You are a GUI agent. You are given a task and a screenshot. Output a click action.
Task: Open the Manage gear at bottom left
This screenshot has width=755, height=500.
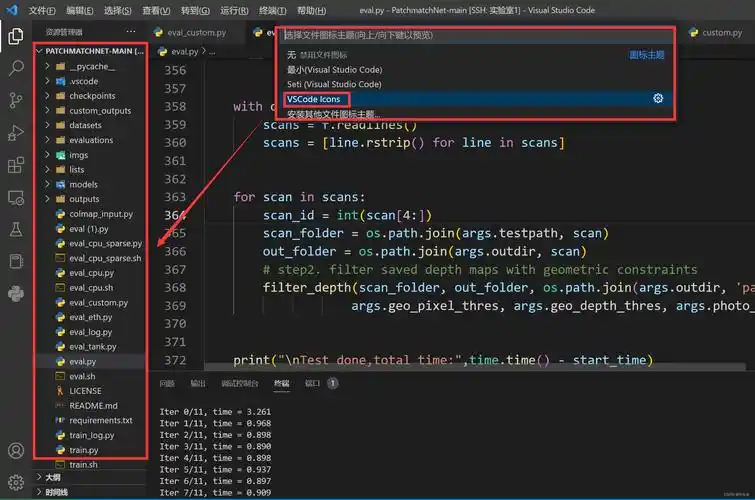click(16, 482)
